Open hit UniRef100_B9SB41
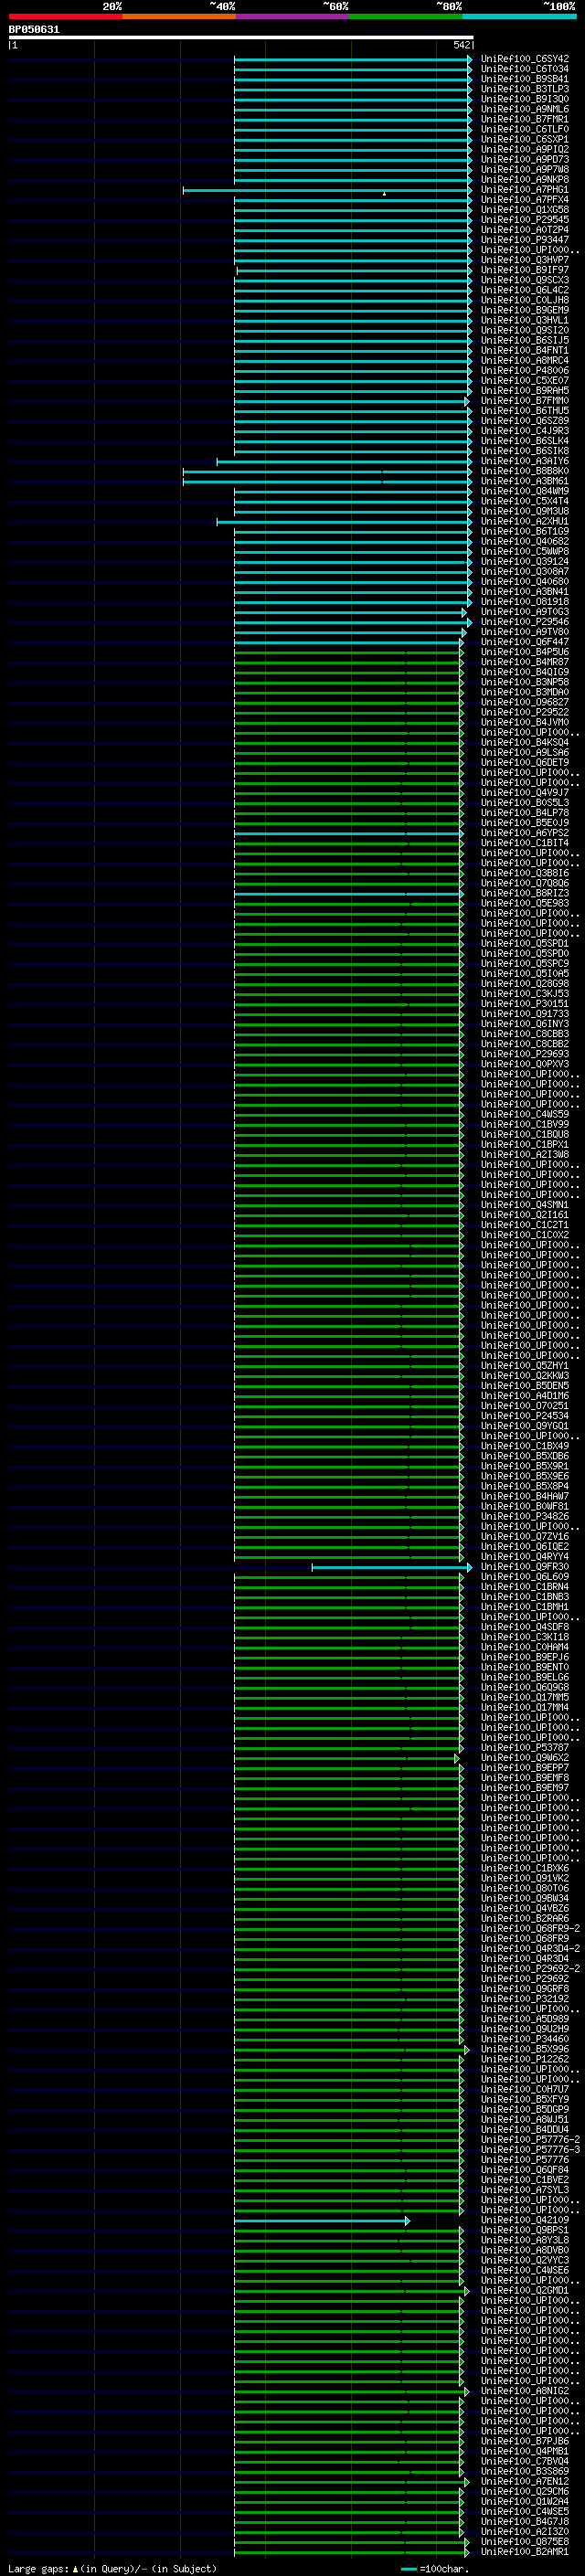This screenshot has height=2576, width=585. pyautogui.click(x=524, y=79)
